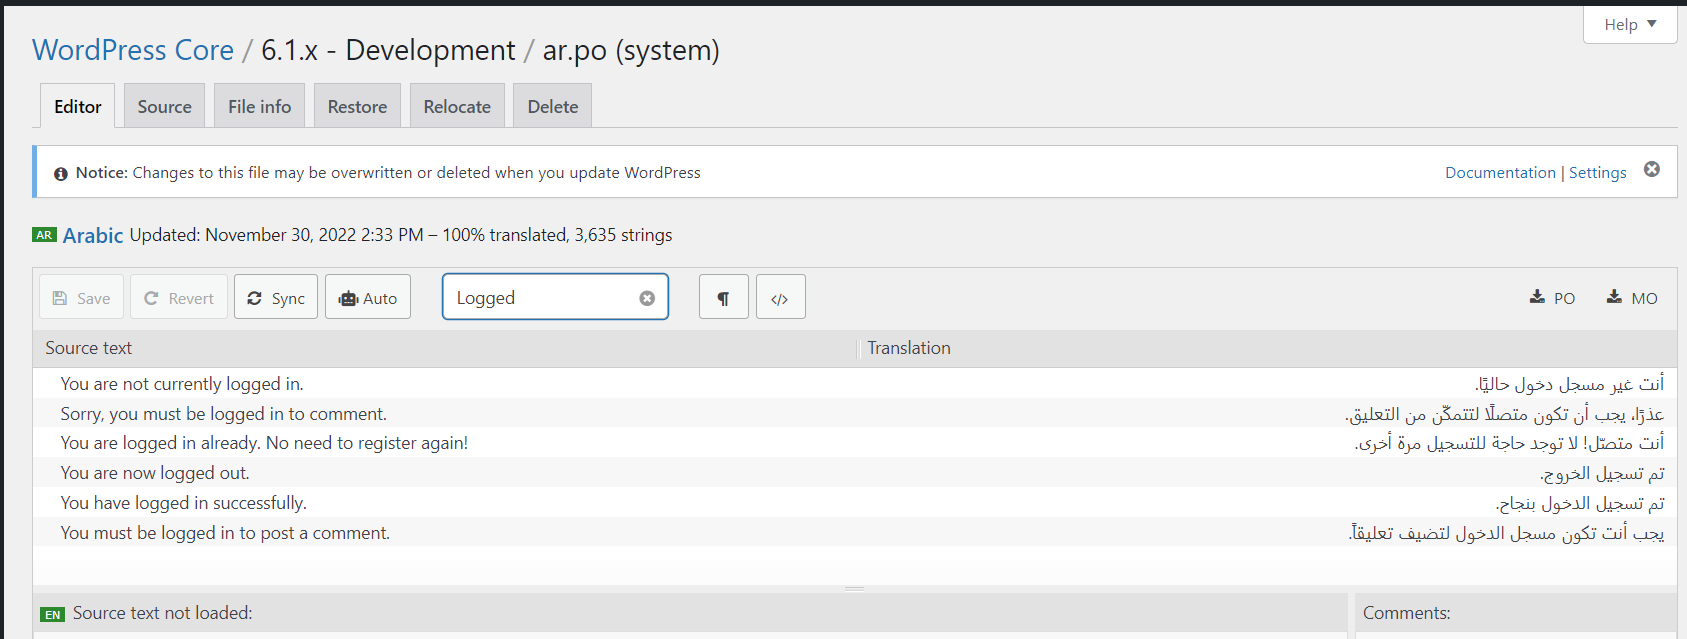Image resolution: width=1687 pixels, height=639 pixels.
Task: Click the notice info icon
Action: tap(61, 174)
